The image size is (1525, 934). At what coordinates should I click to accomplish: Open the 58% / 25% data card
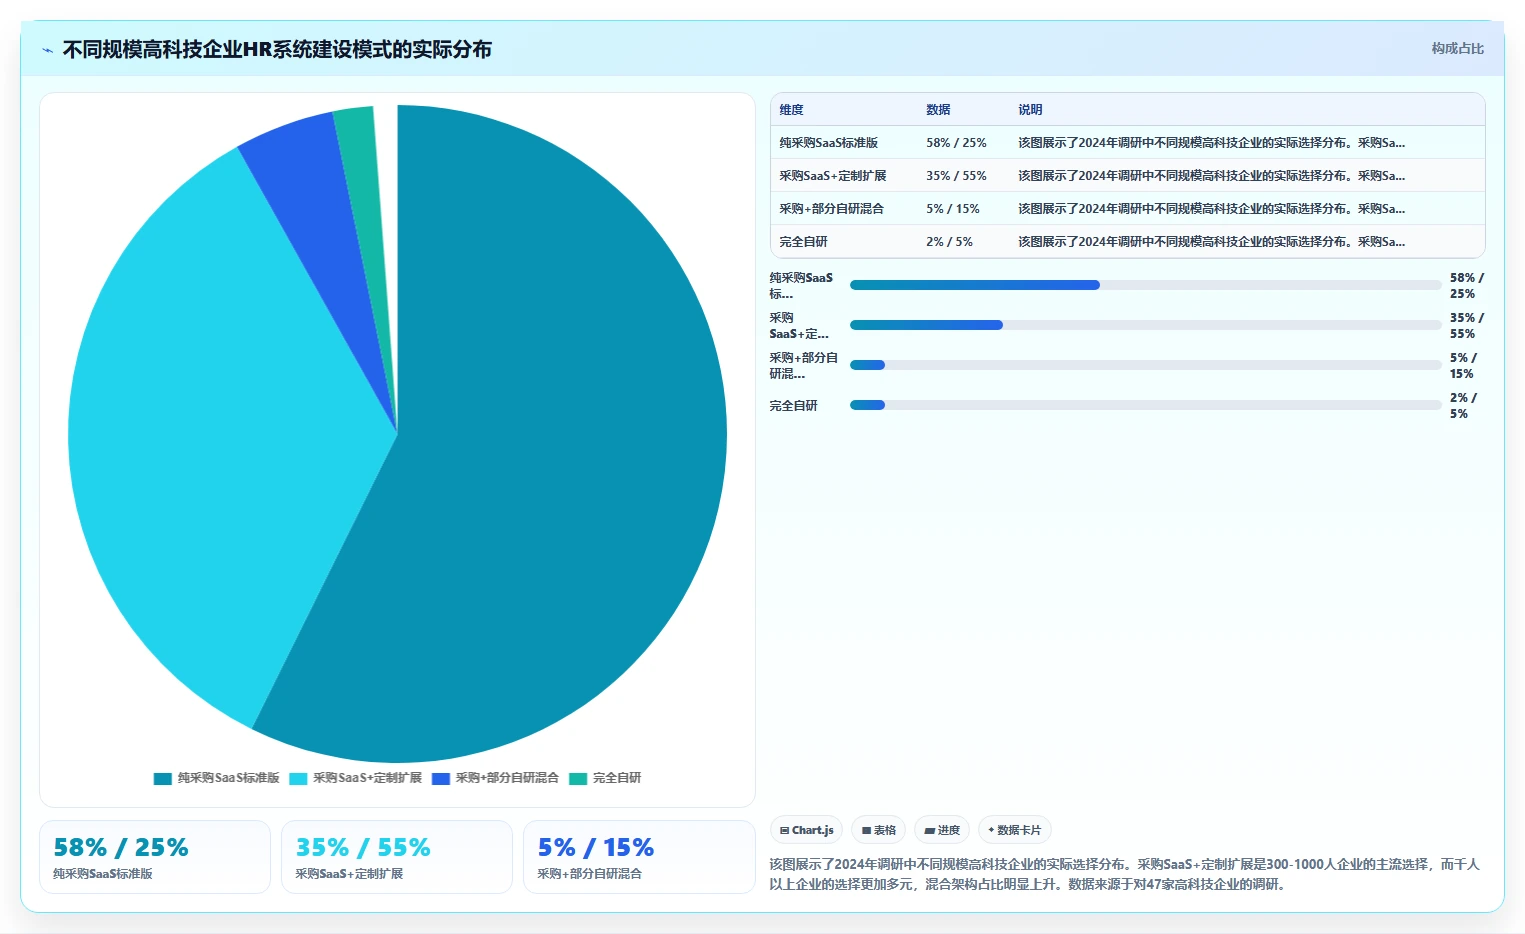coord(155,857)
